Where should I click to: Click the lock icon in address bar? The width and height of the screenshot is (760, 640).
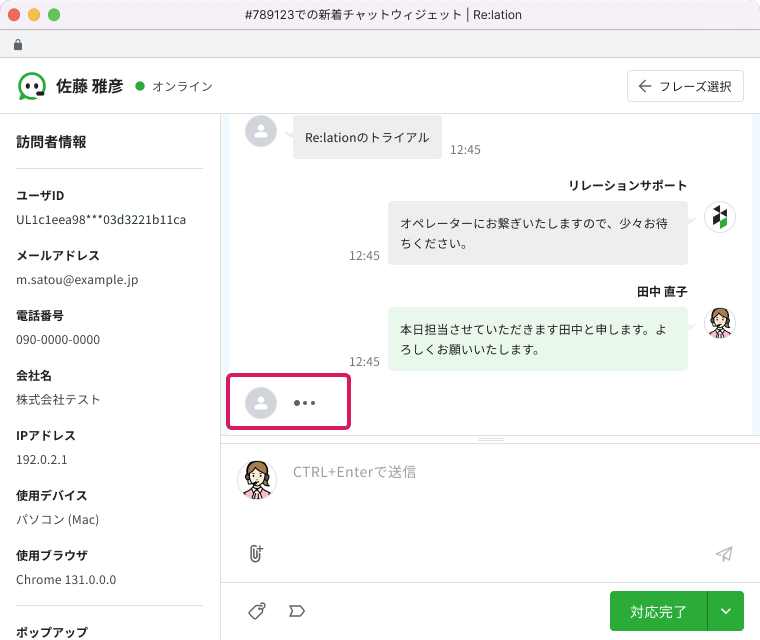click(x=18, y=45)
